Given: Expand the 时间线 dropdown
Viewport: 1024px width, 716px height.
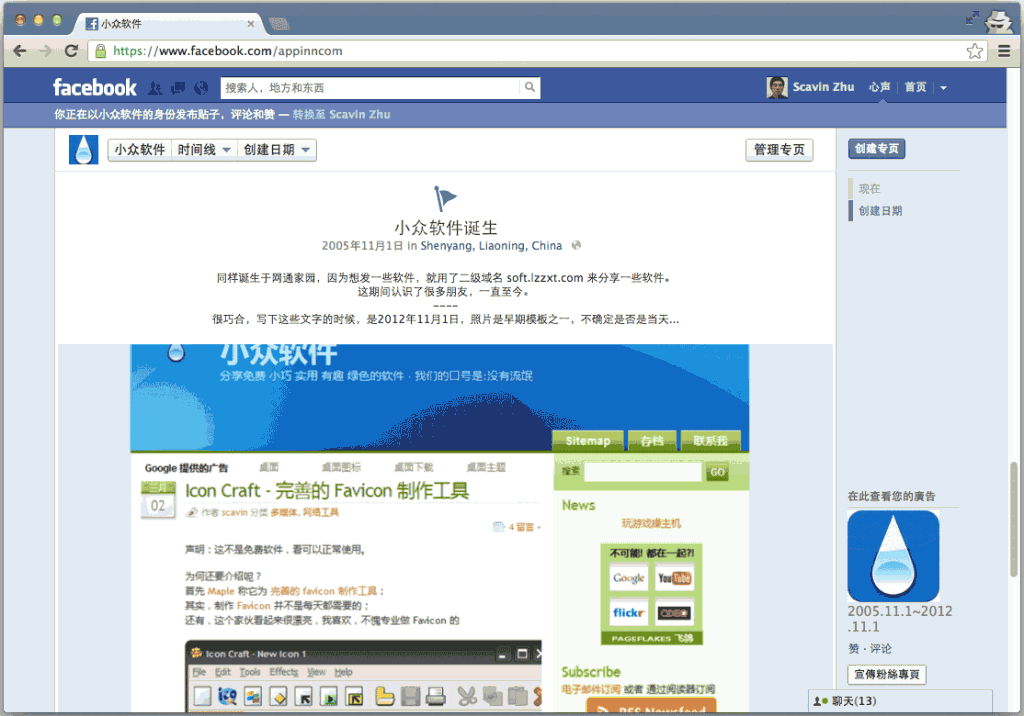Looking at the screenshot, I should point(204,150).
